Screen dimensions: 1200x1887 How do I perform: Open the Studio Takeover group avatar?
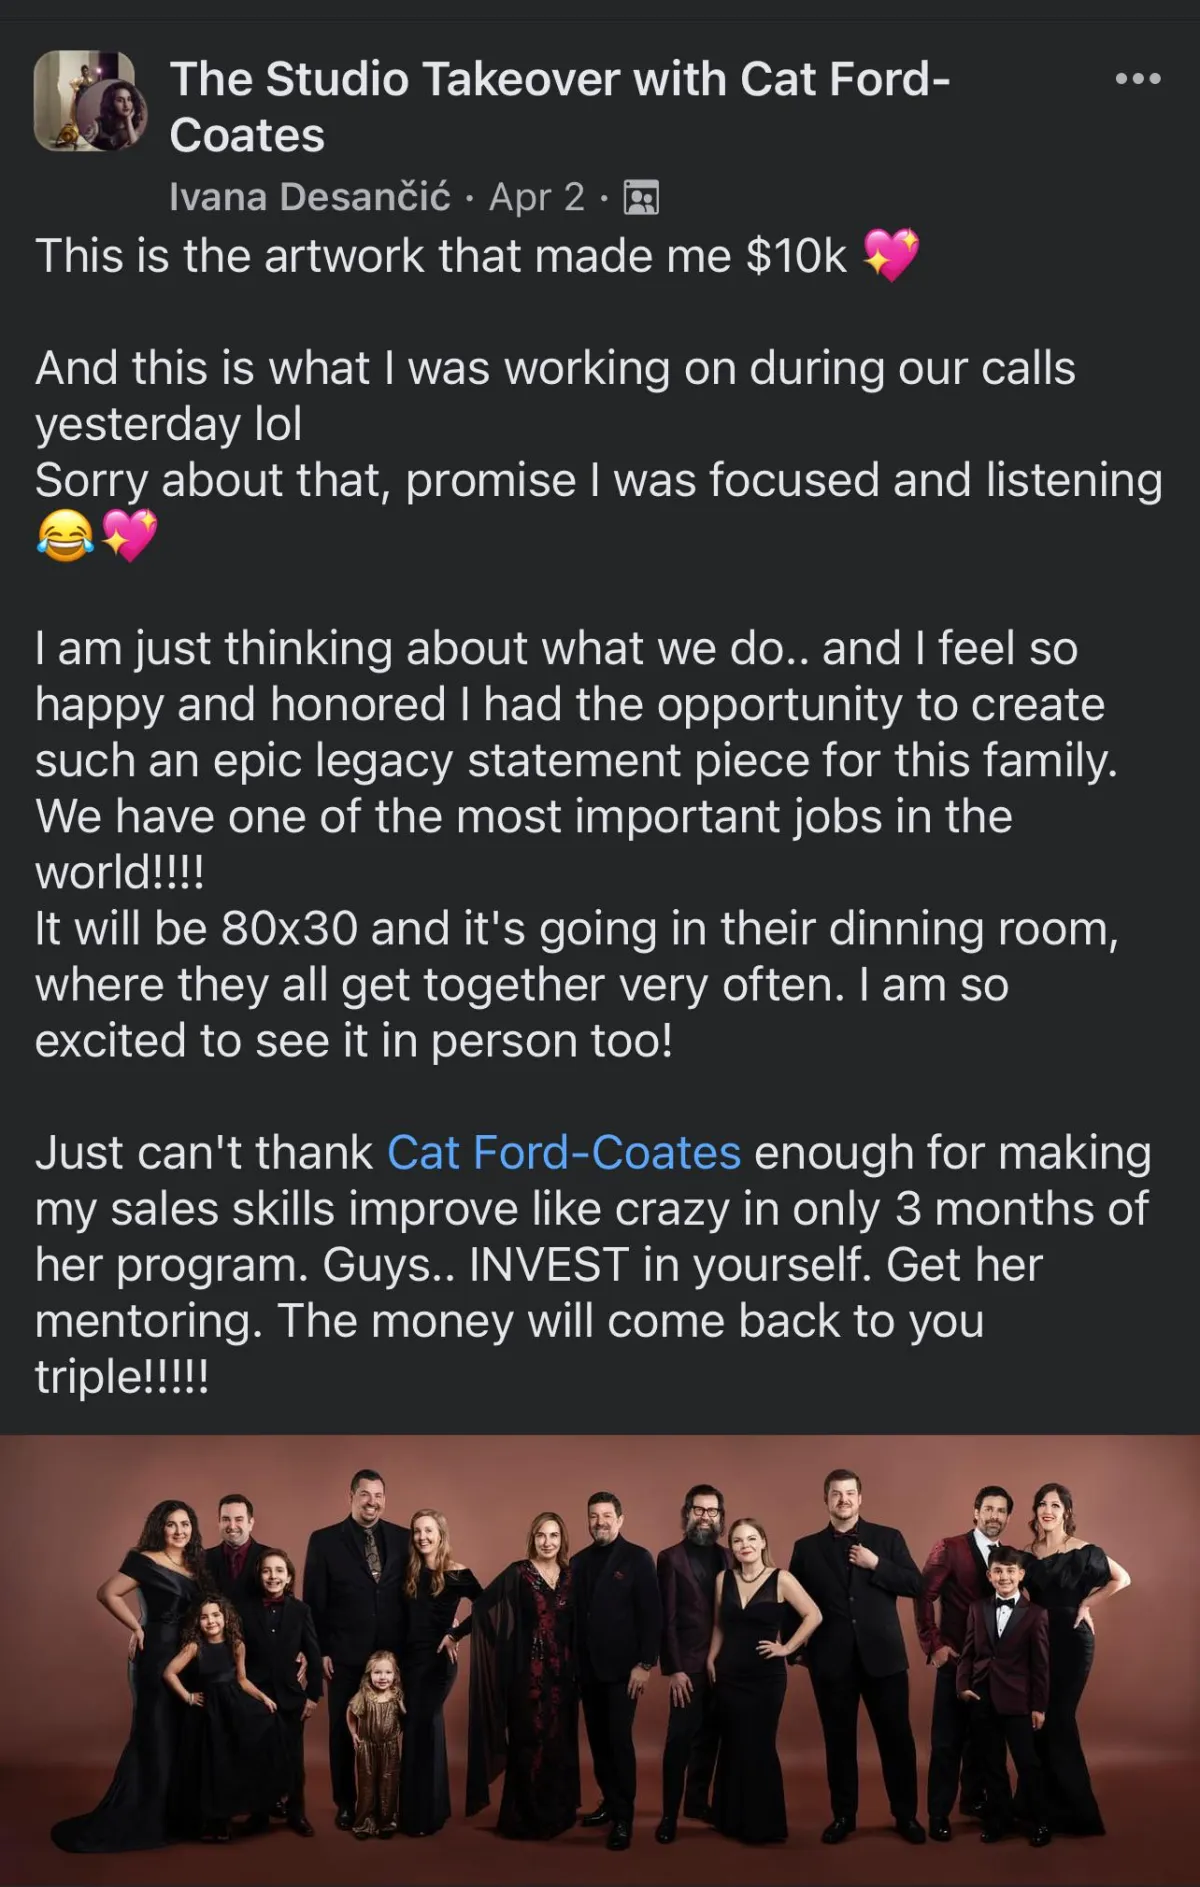tap(81, 100)
